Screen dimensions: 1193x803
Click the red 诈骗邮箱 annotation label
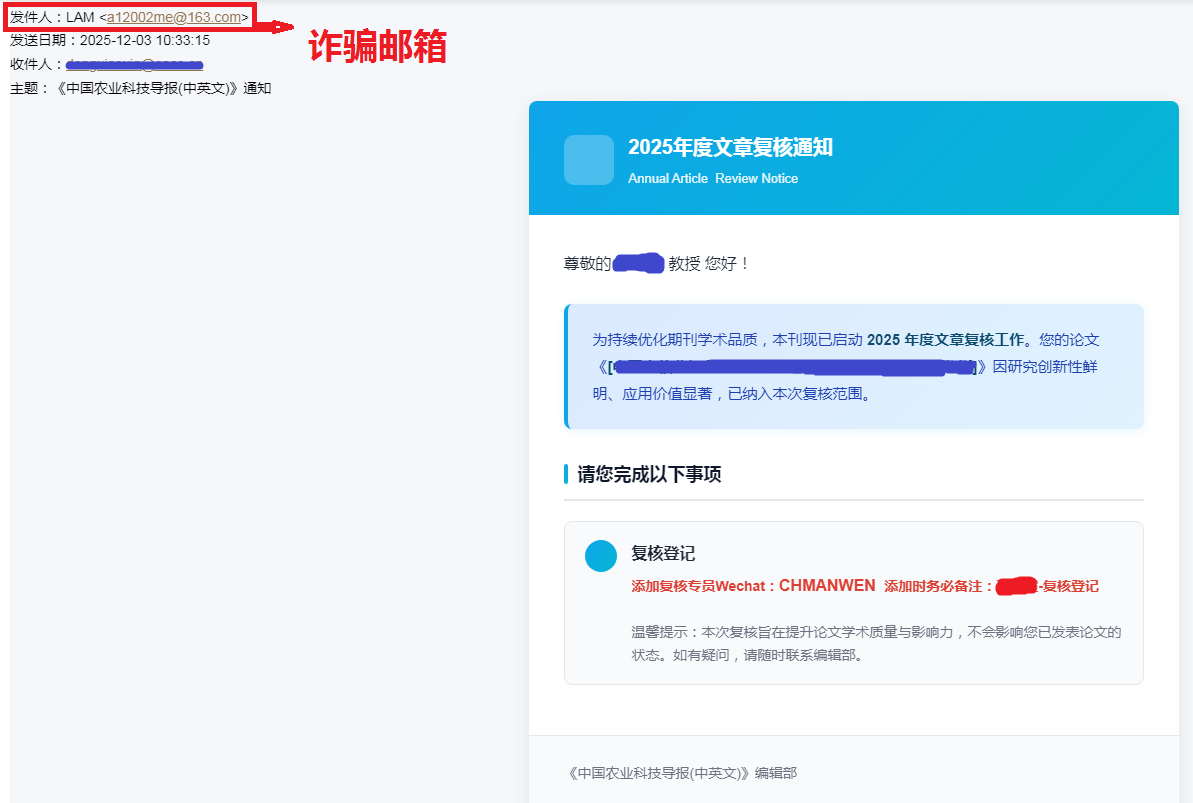pos(376,46)
